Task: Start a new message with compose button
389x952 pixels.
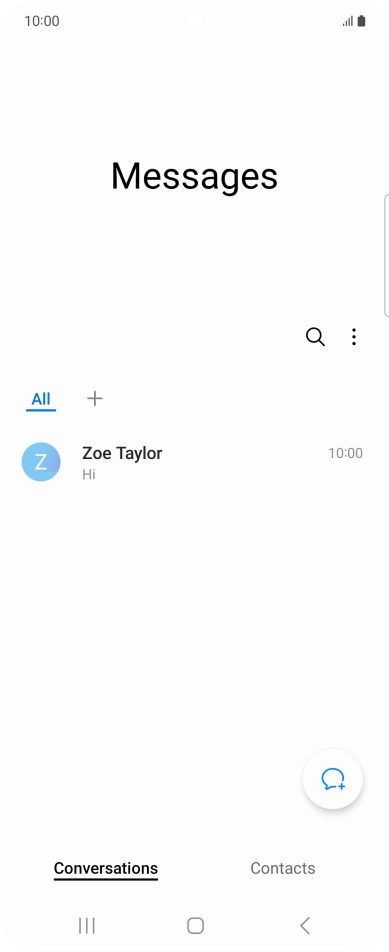Action: point(333,778)
